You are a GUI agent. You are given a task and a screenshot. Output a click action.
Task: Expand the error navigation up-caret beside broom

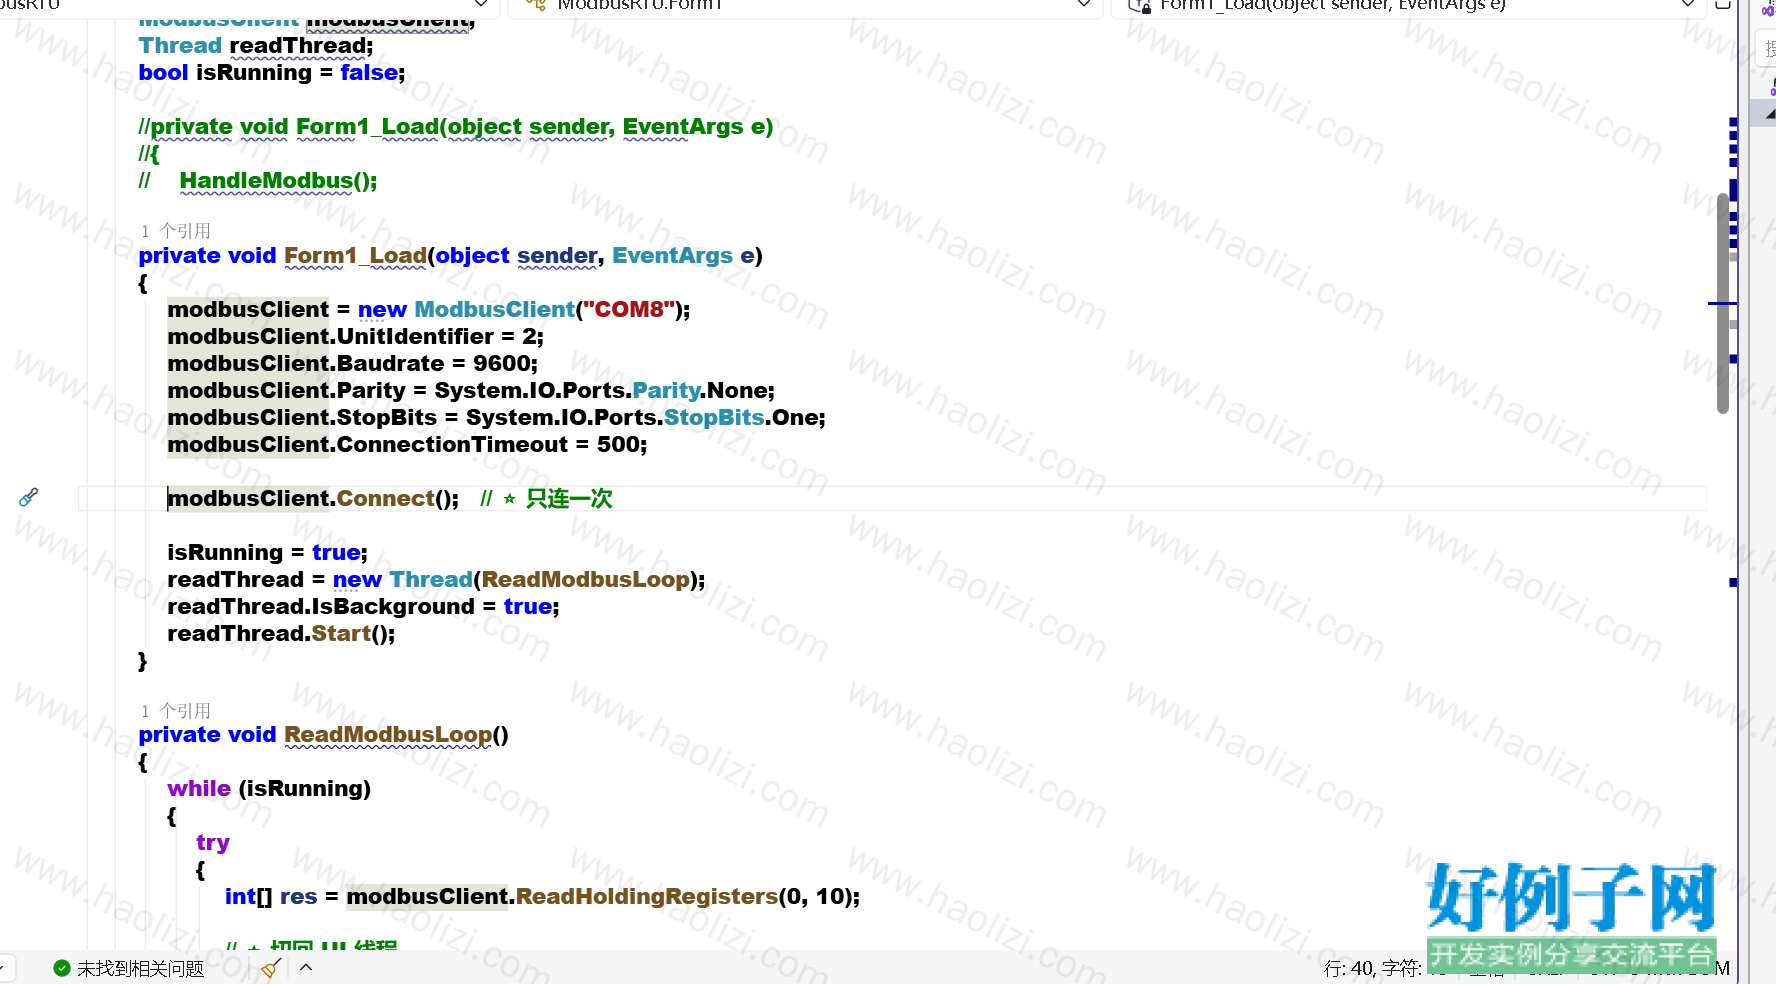306,967
